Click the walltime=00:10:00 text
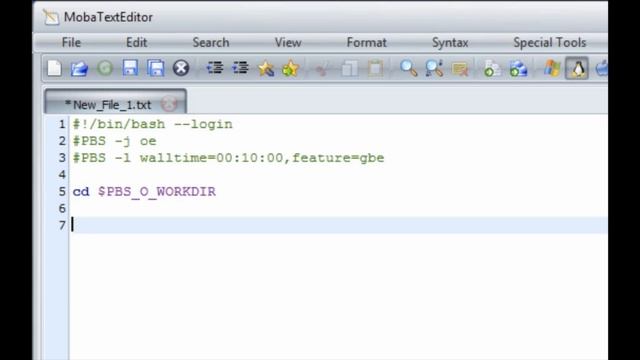Image resolution: width=640 pixels, height=360 pixels. pos(211,158)
